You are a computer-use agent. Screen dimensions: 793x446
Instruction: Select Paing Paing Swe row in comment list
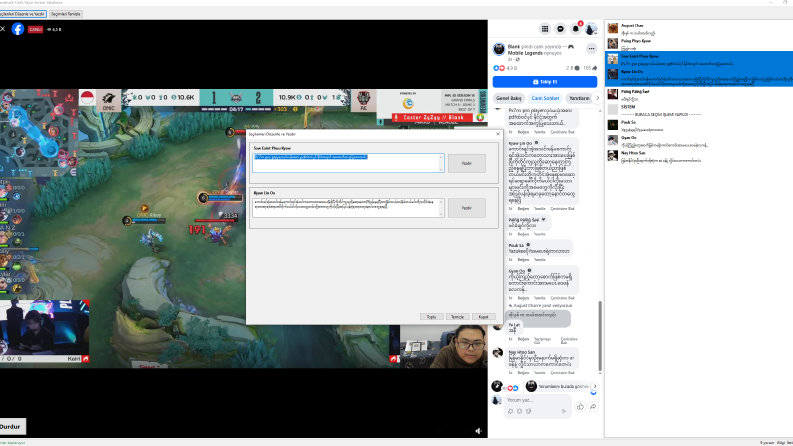tap(699, 95)
